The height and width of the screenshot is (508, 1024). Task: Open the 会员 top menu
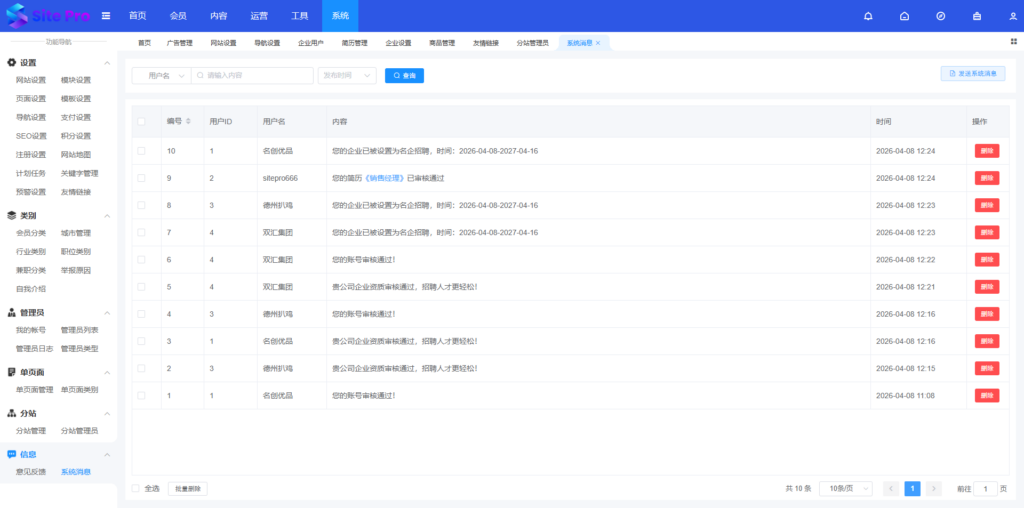(x=178, y=16)
